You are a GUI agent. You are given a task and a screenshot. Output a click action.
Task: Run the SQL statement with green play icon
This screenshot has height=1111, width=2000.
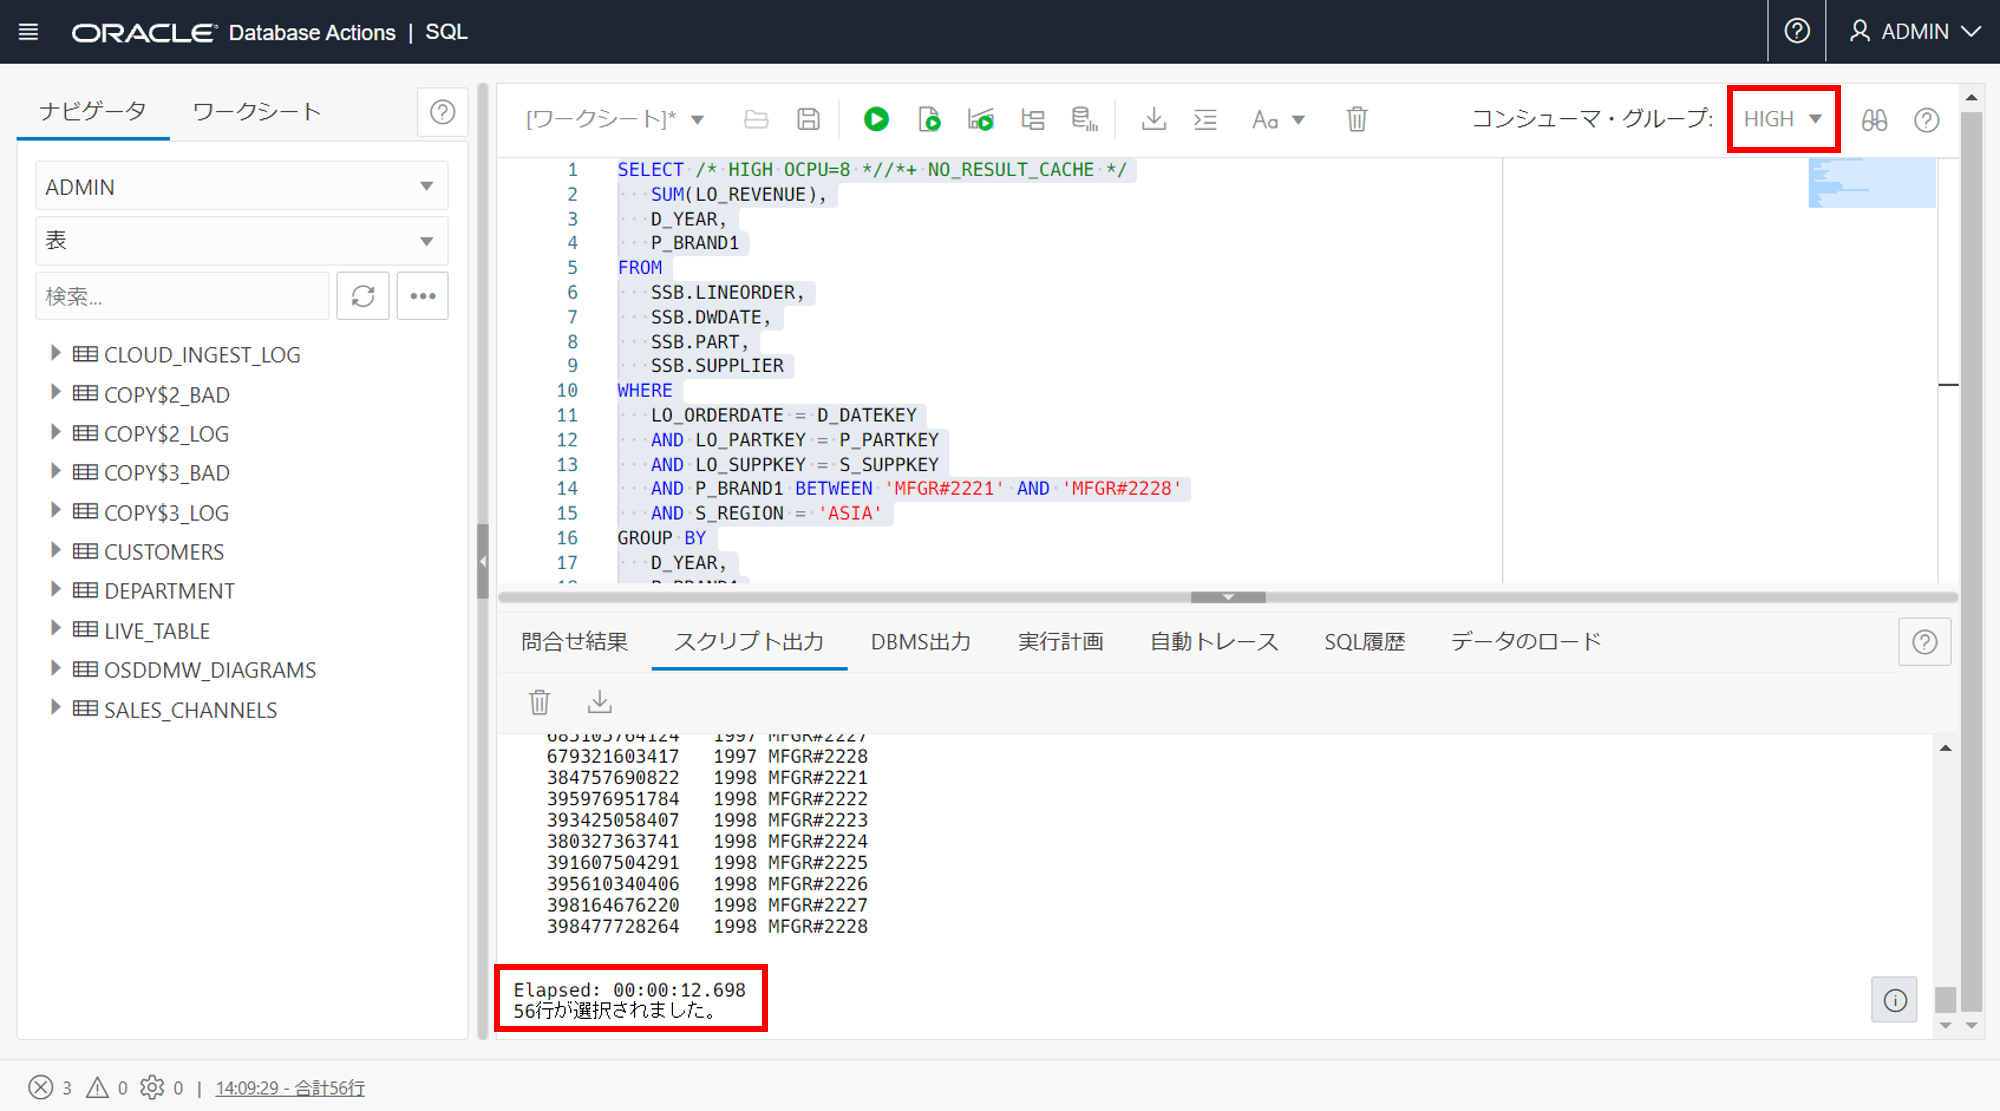pos(876,120)
